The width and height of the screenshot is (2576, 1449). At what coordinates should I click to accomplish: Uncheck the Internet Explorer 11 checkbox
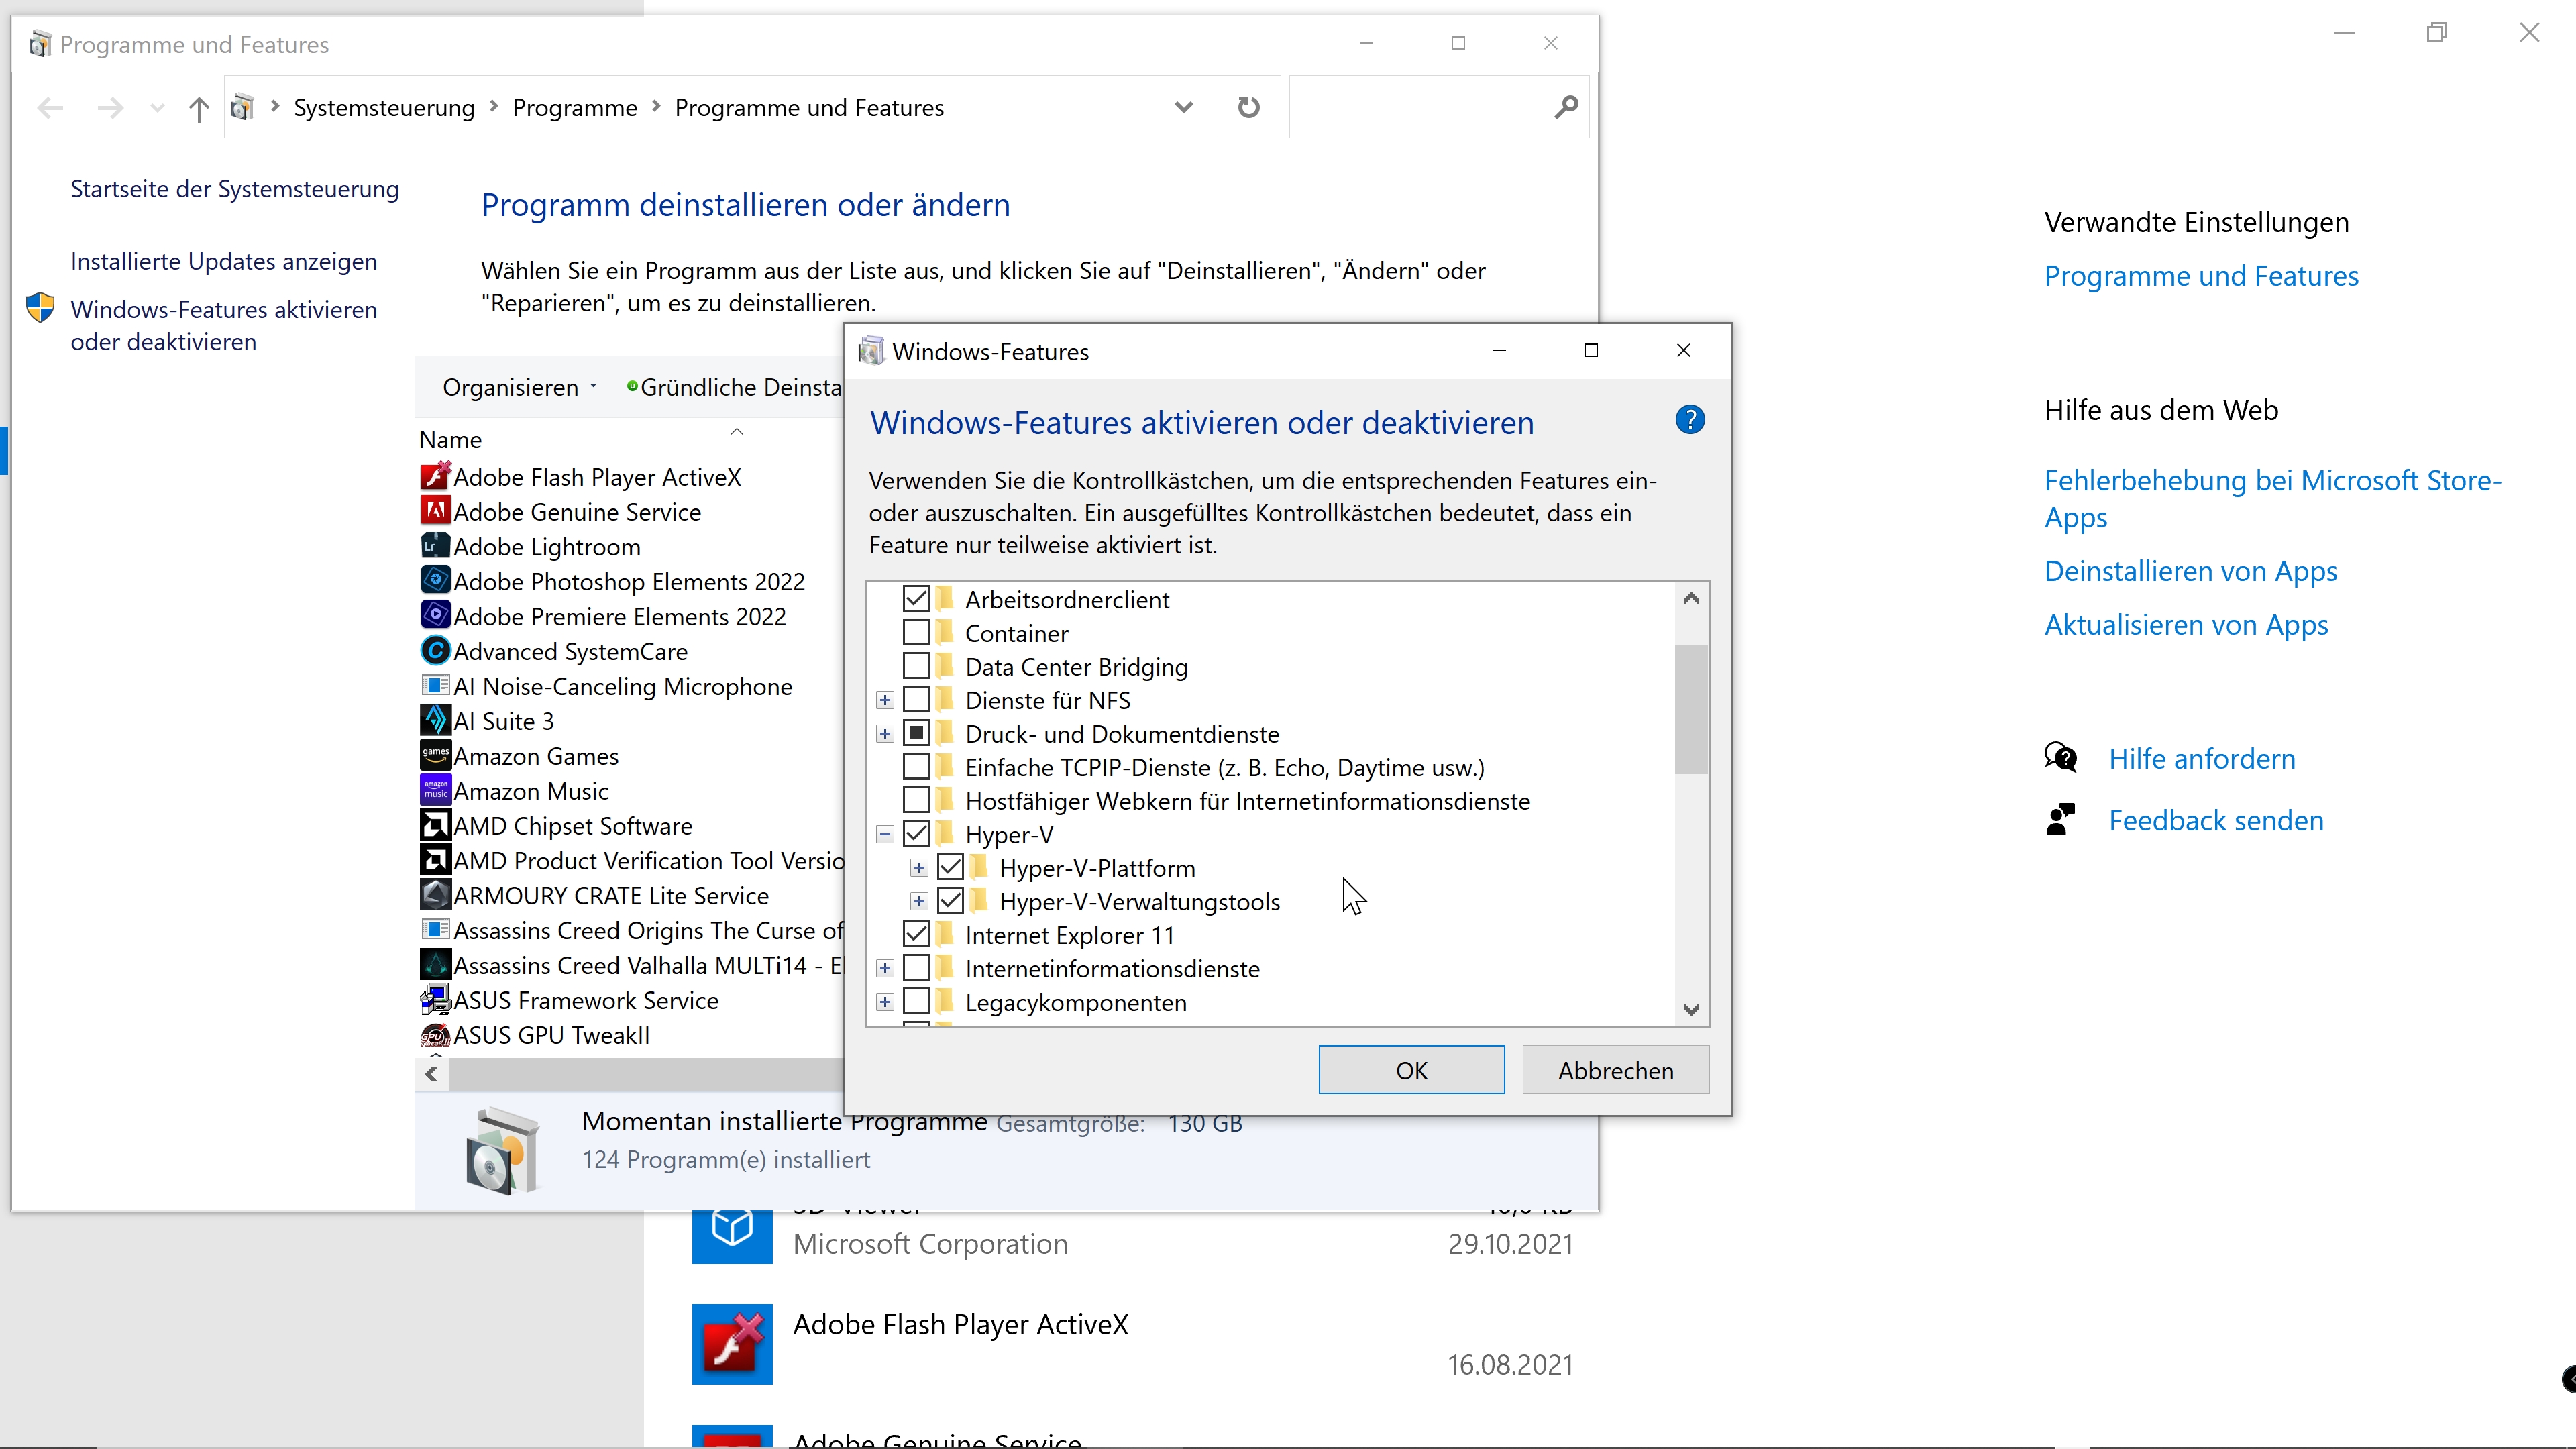[x=916, y=934]
